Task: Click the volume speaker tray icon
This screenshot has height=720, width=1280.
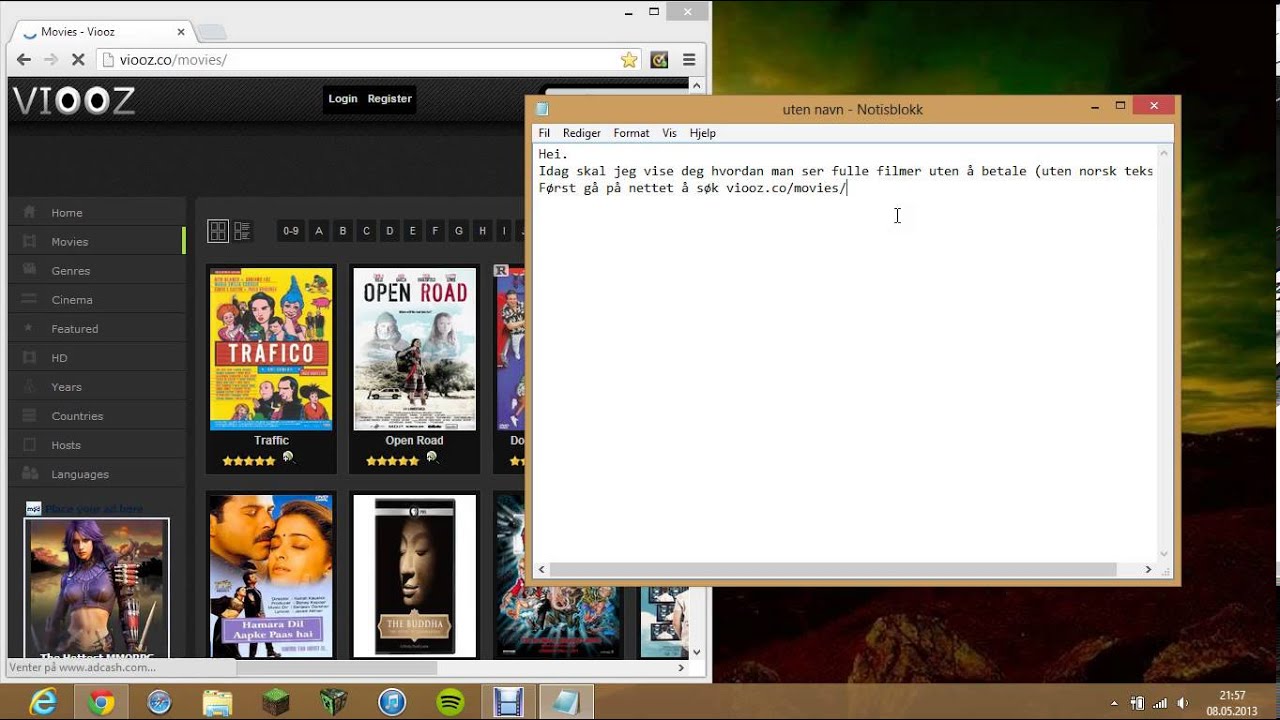Action: [x=1183, y=703]
